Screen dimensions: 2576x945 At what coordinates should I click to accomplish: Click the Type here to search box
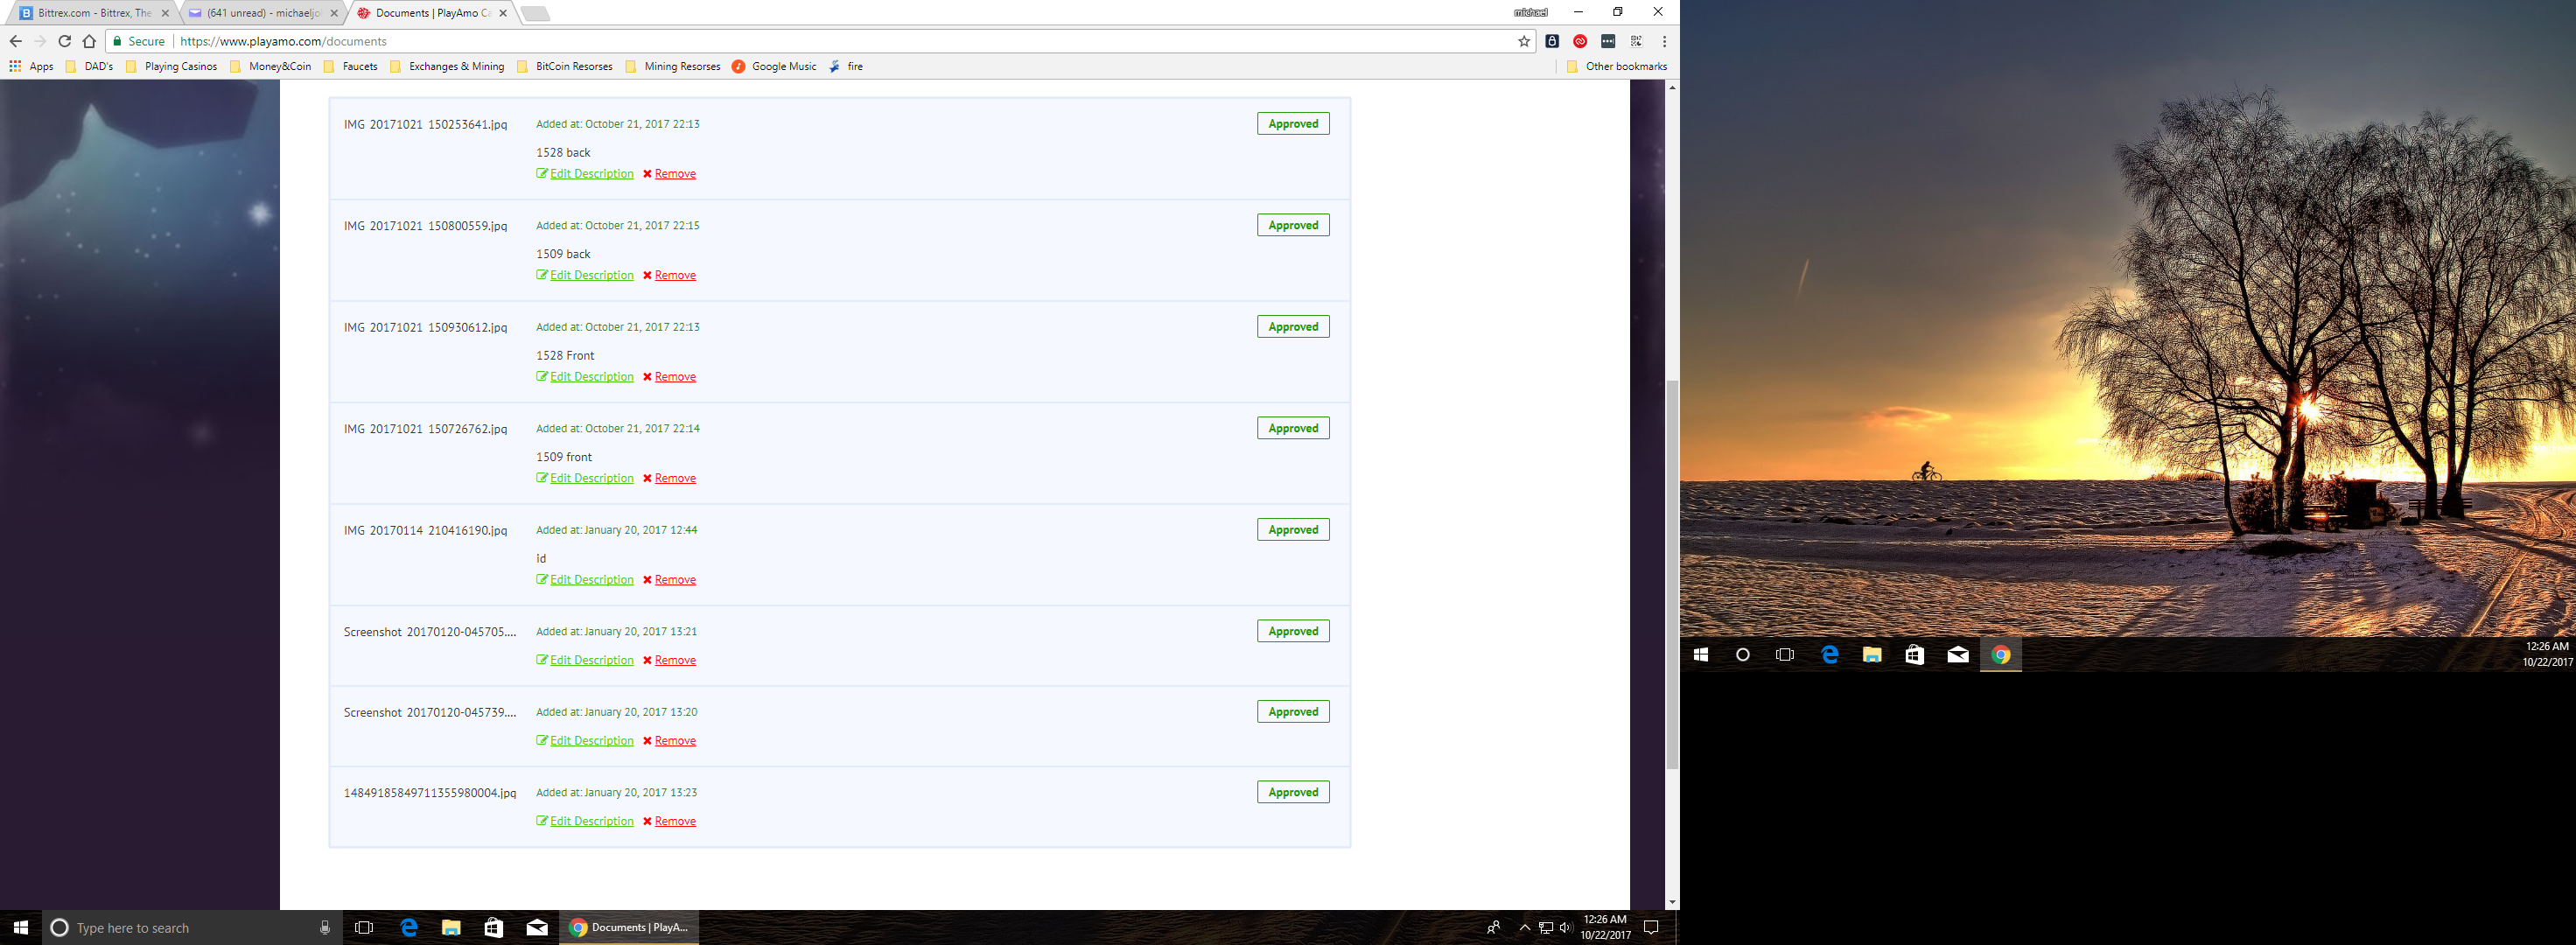tap(190, 928)
